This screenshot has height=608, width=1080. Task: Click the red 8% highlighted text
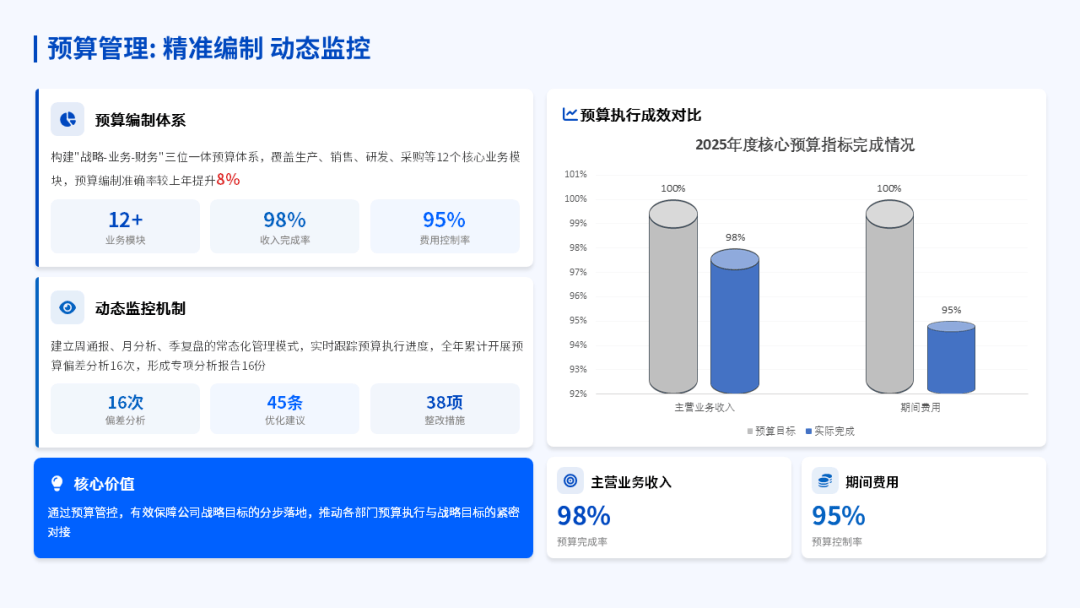[x=228, y=179]
